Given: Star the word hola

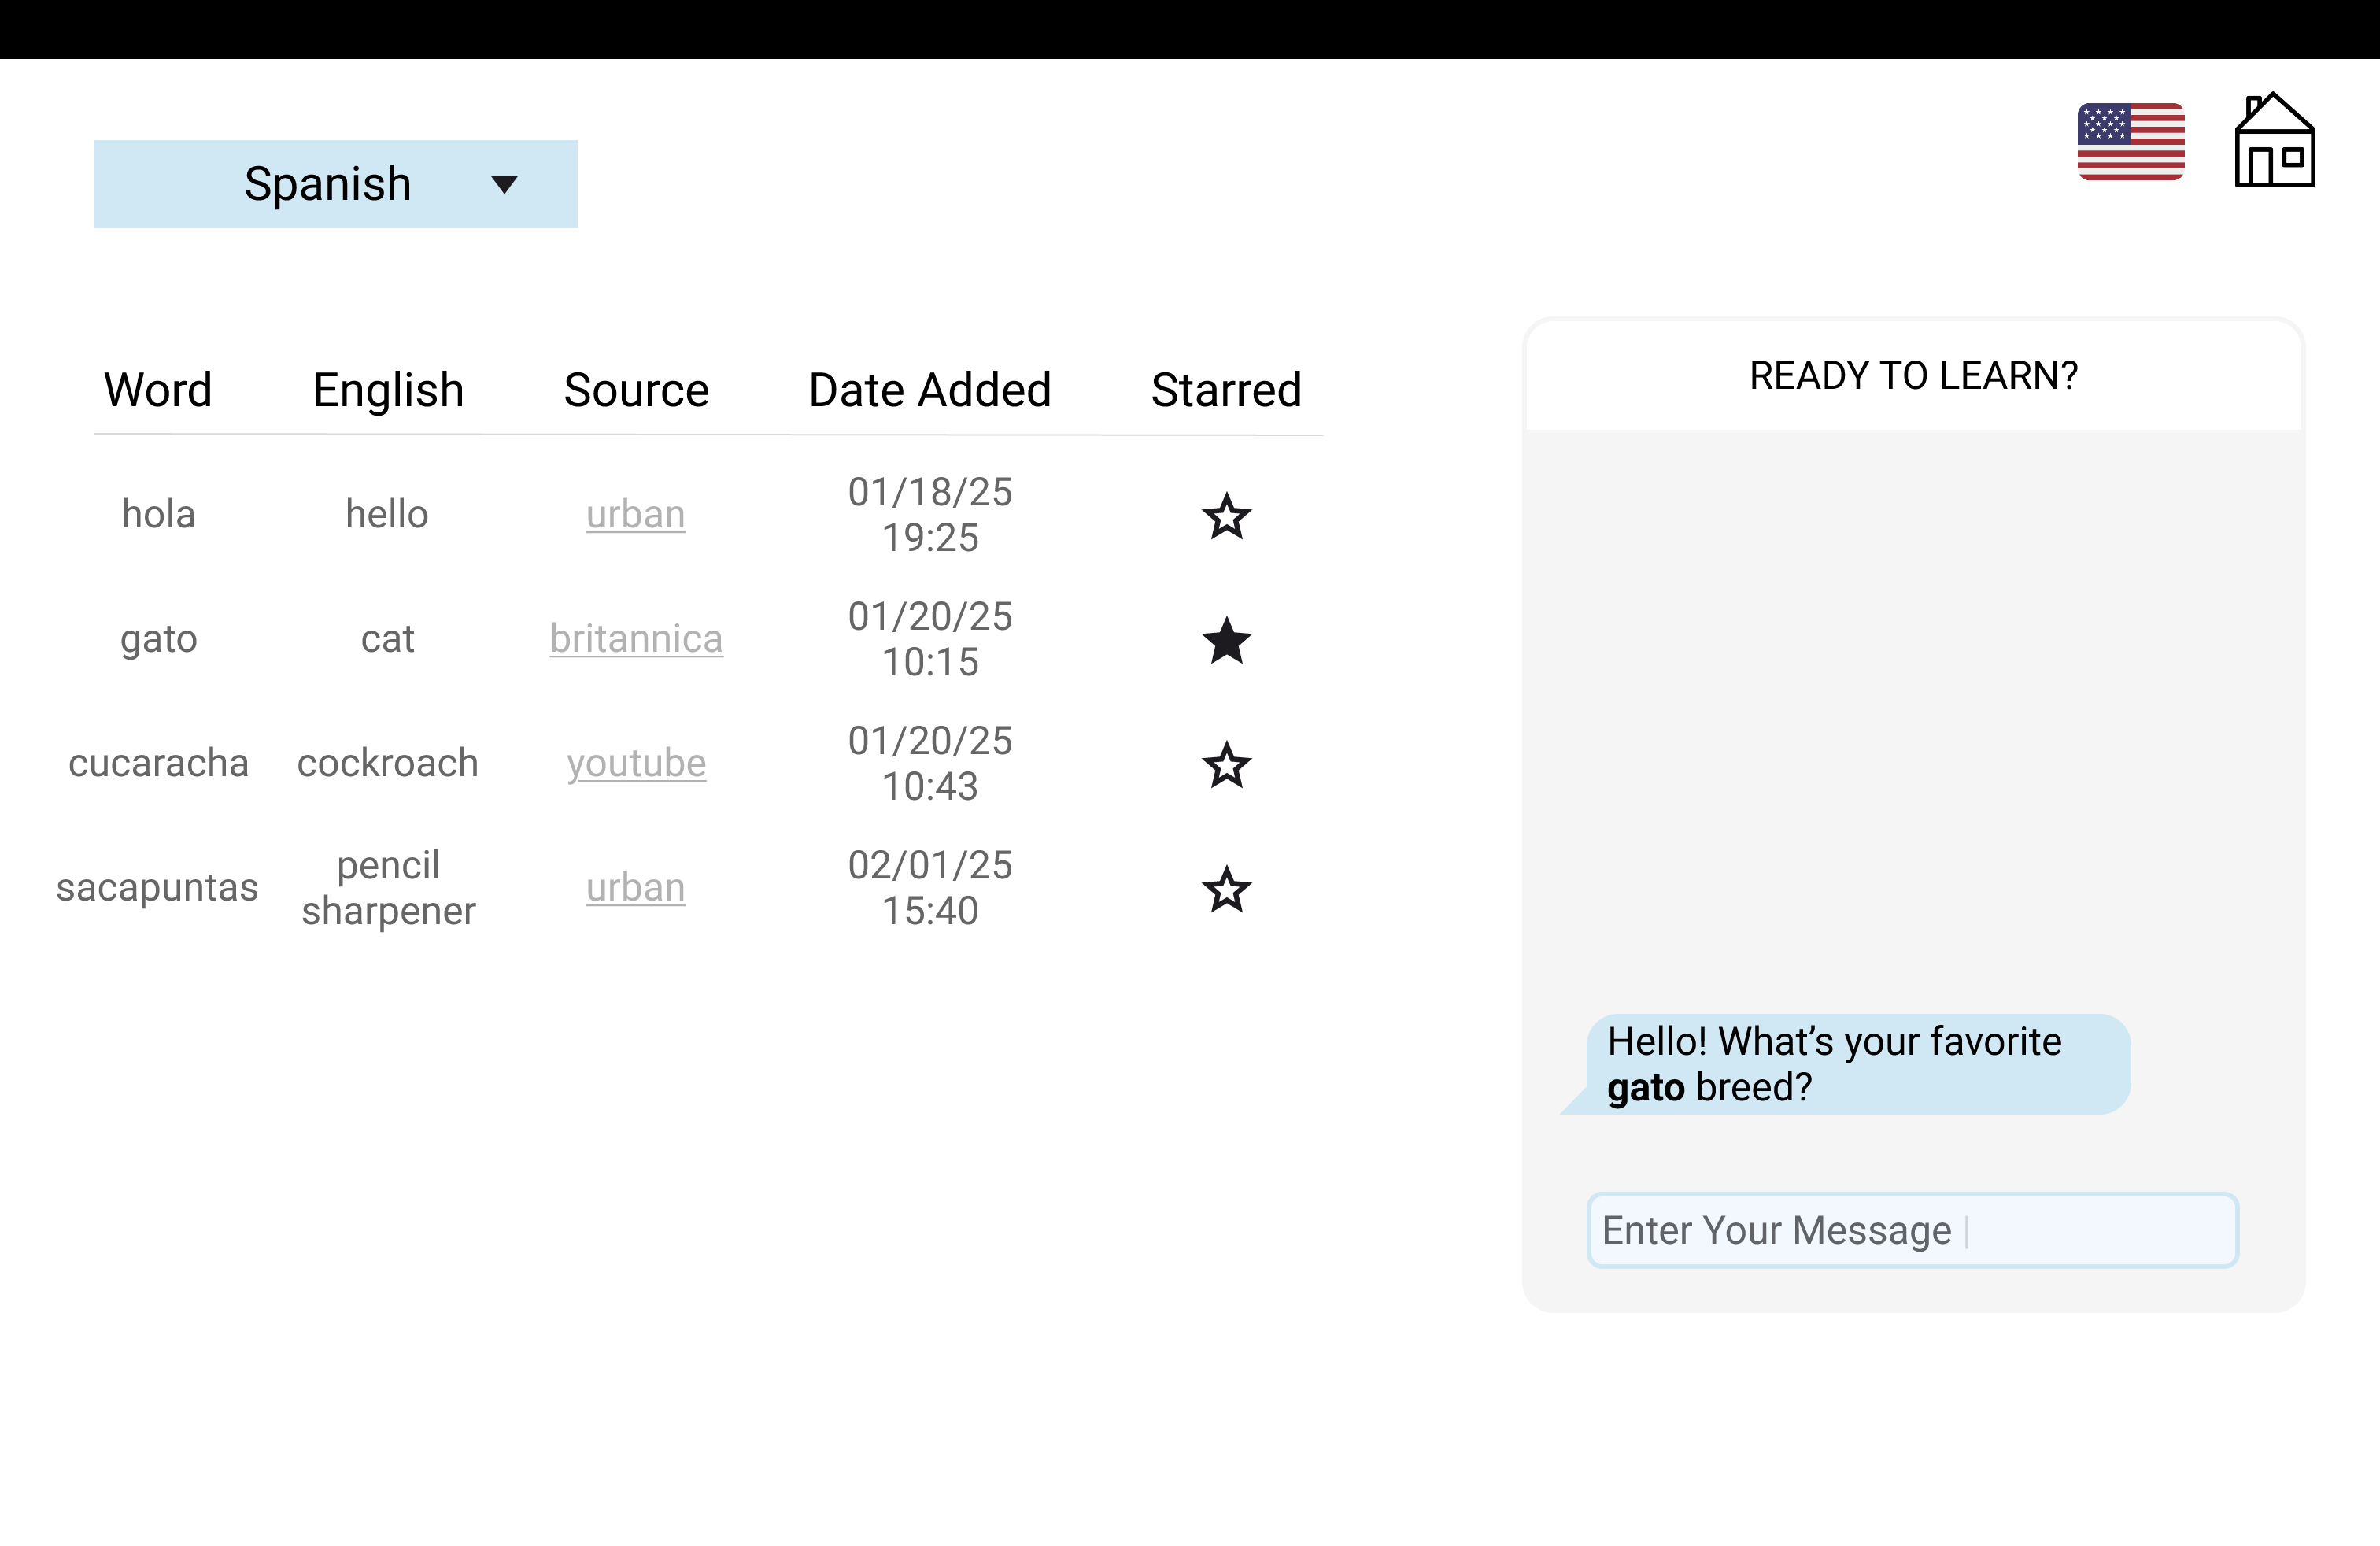Looking at the screenshot, I should pyautogui.click(x=1226, y=516).
